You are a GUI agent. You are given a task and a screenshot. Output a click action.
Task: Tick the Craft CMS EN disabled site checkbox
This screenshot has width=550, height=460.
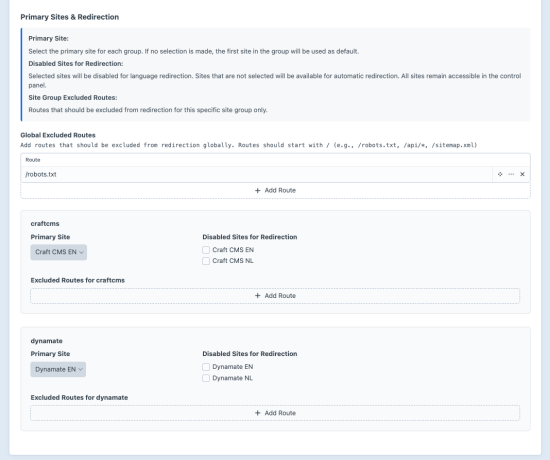point(206,250)
